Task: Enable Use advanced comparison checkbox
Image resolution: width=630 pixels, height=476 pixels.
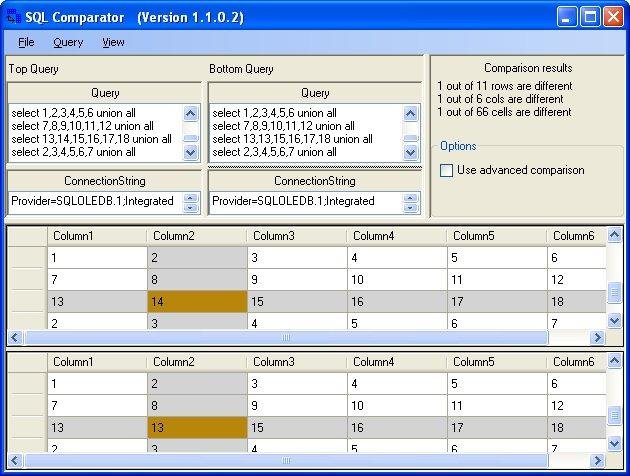Action: (x=446, y=170)
